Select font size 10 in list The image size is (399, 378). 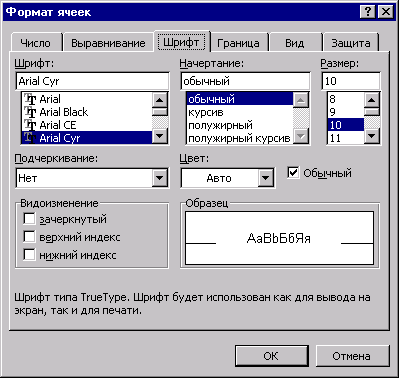click(x=345, y=125)
